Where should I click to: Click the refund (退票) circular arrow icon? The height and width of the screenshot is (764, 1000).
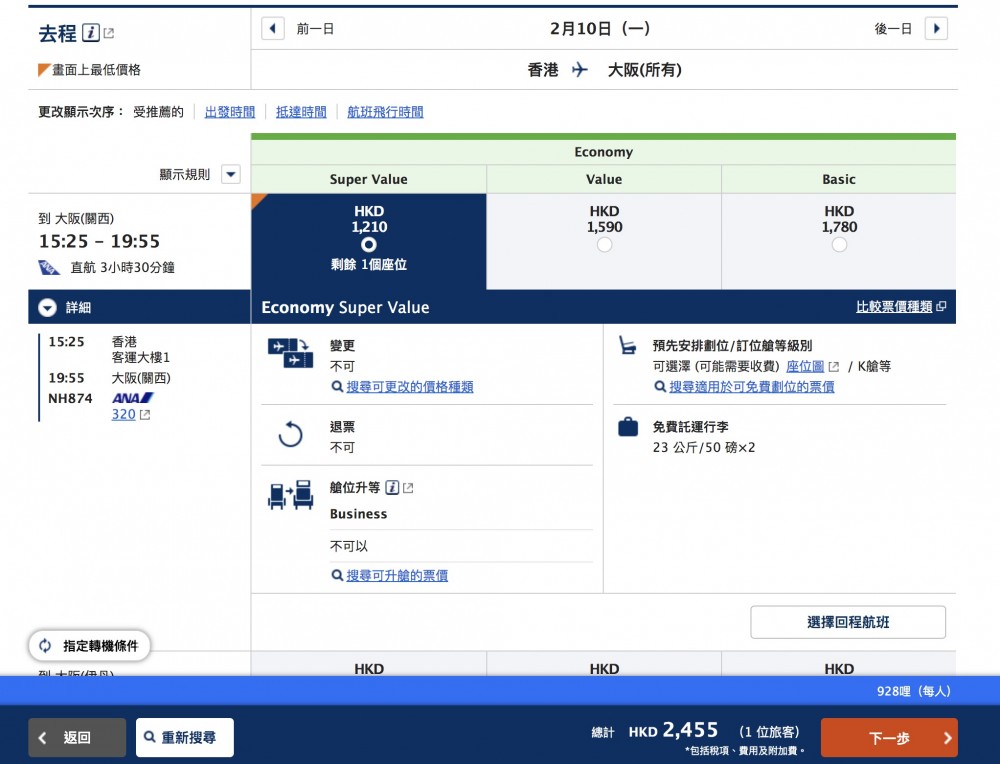click(x=290, y=435)
